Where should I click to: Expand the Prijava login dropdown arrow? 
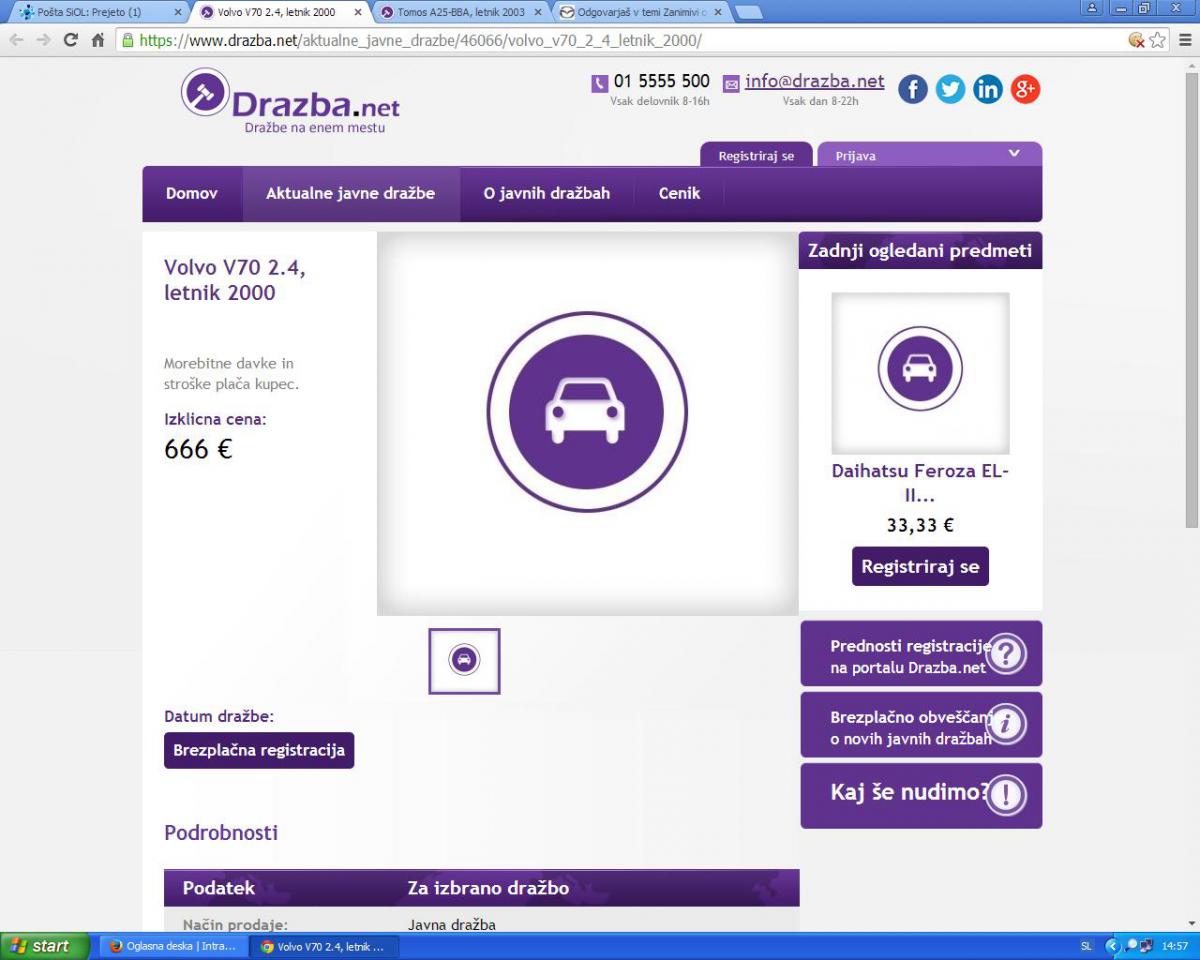tap(1014, 153)
